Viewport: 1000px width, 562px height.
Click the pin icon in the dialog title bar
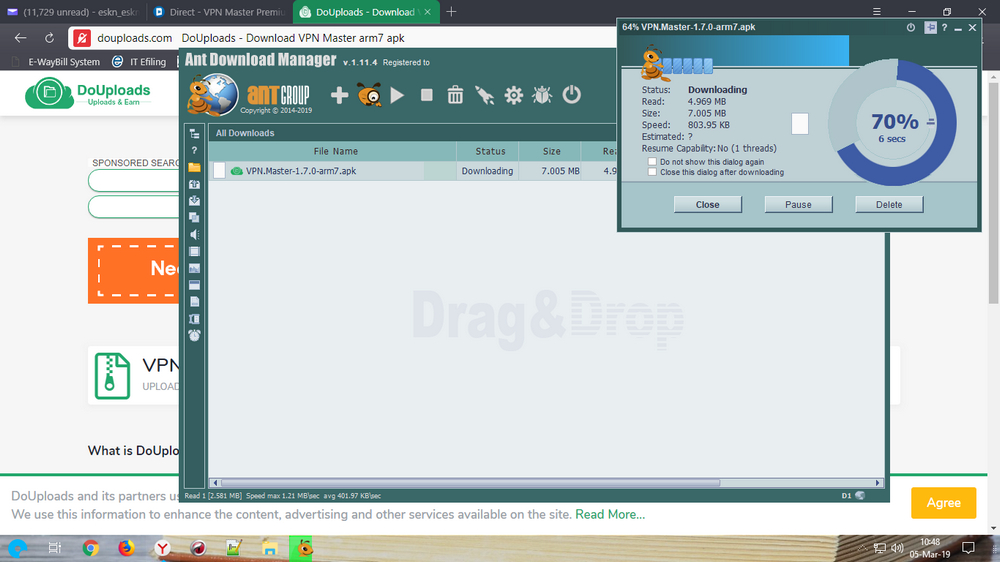(930, 27)
